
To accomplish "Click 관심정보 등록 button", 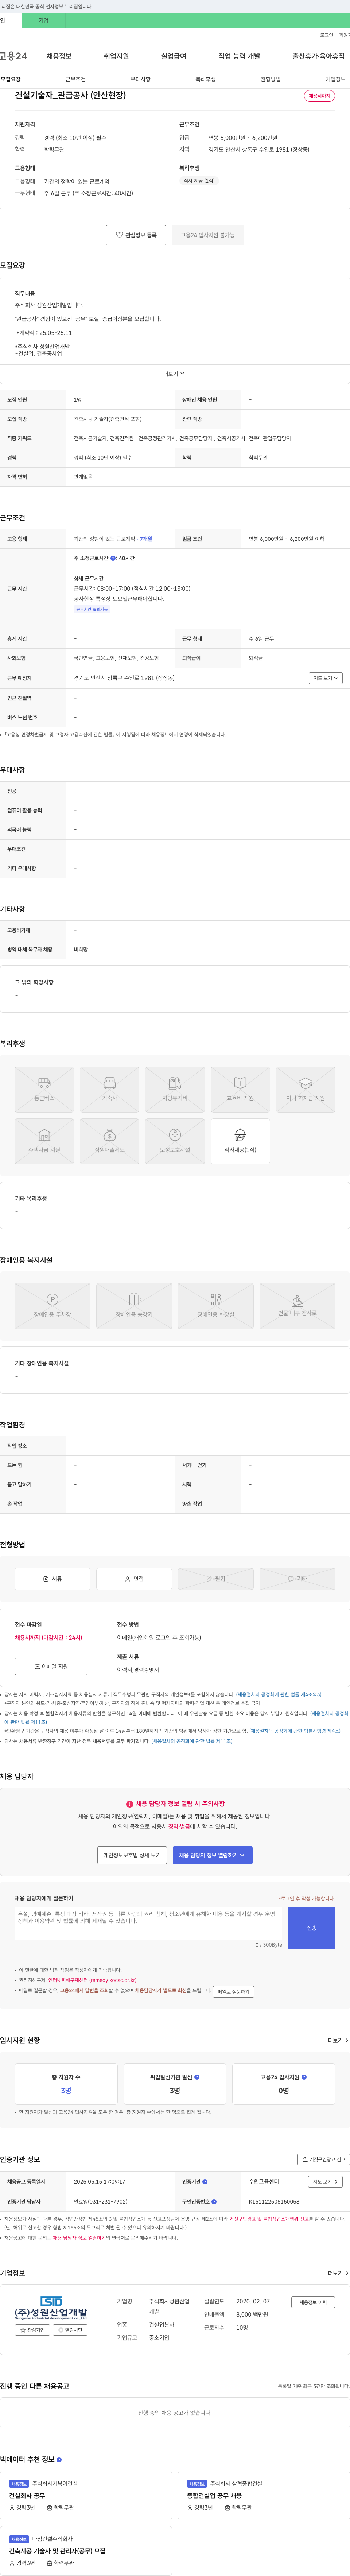I will (x=136, y=235).
